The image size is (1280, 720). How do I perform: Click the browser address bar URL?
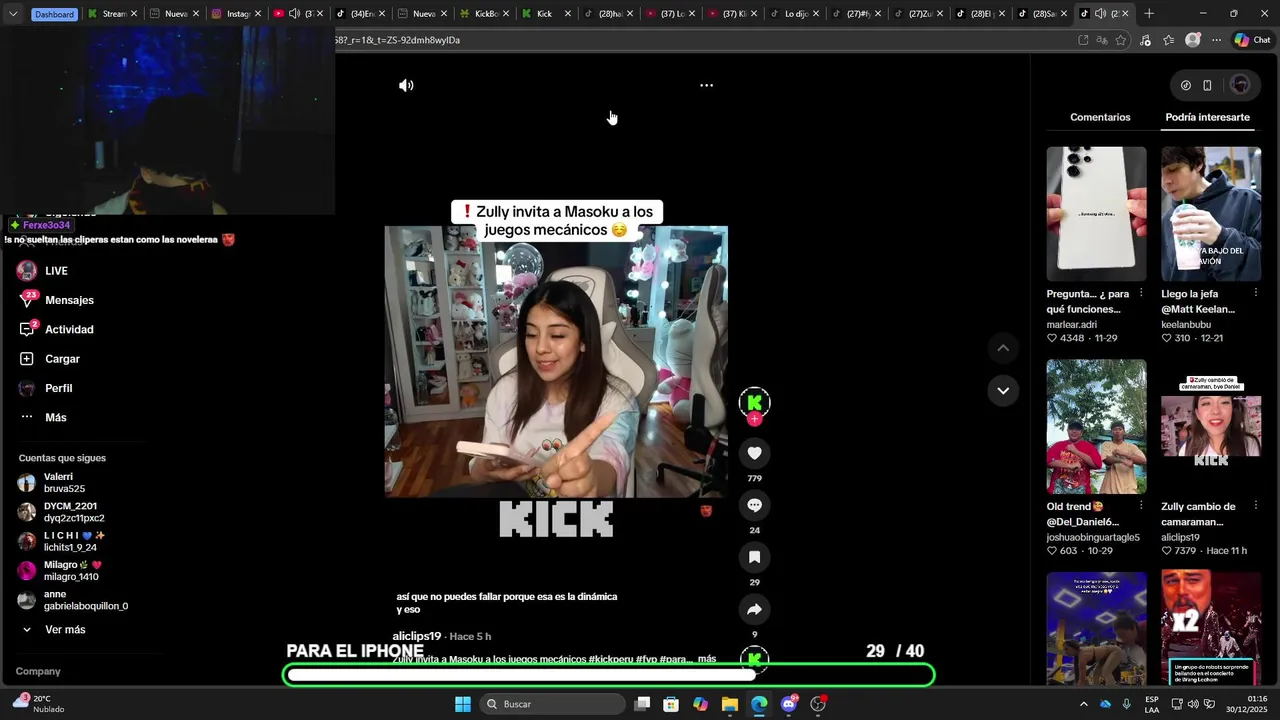(398, 40)
